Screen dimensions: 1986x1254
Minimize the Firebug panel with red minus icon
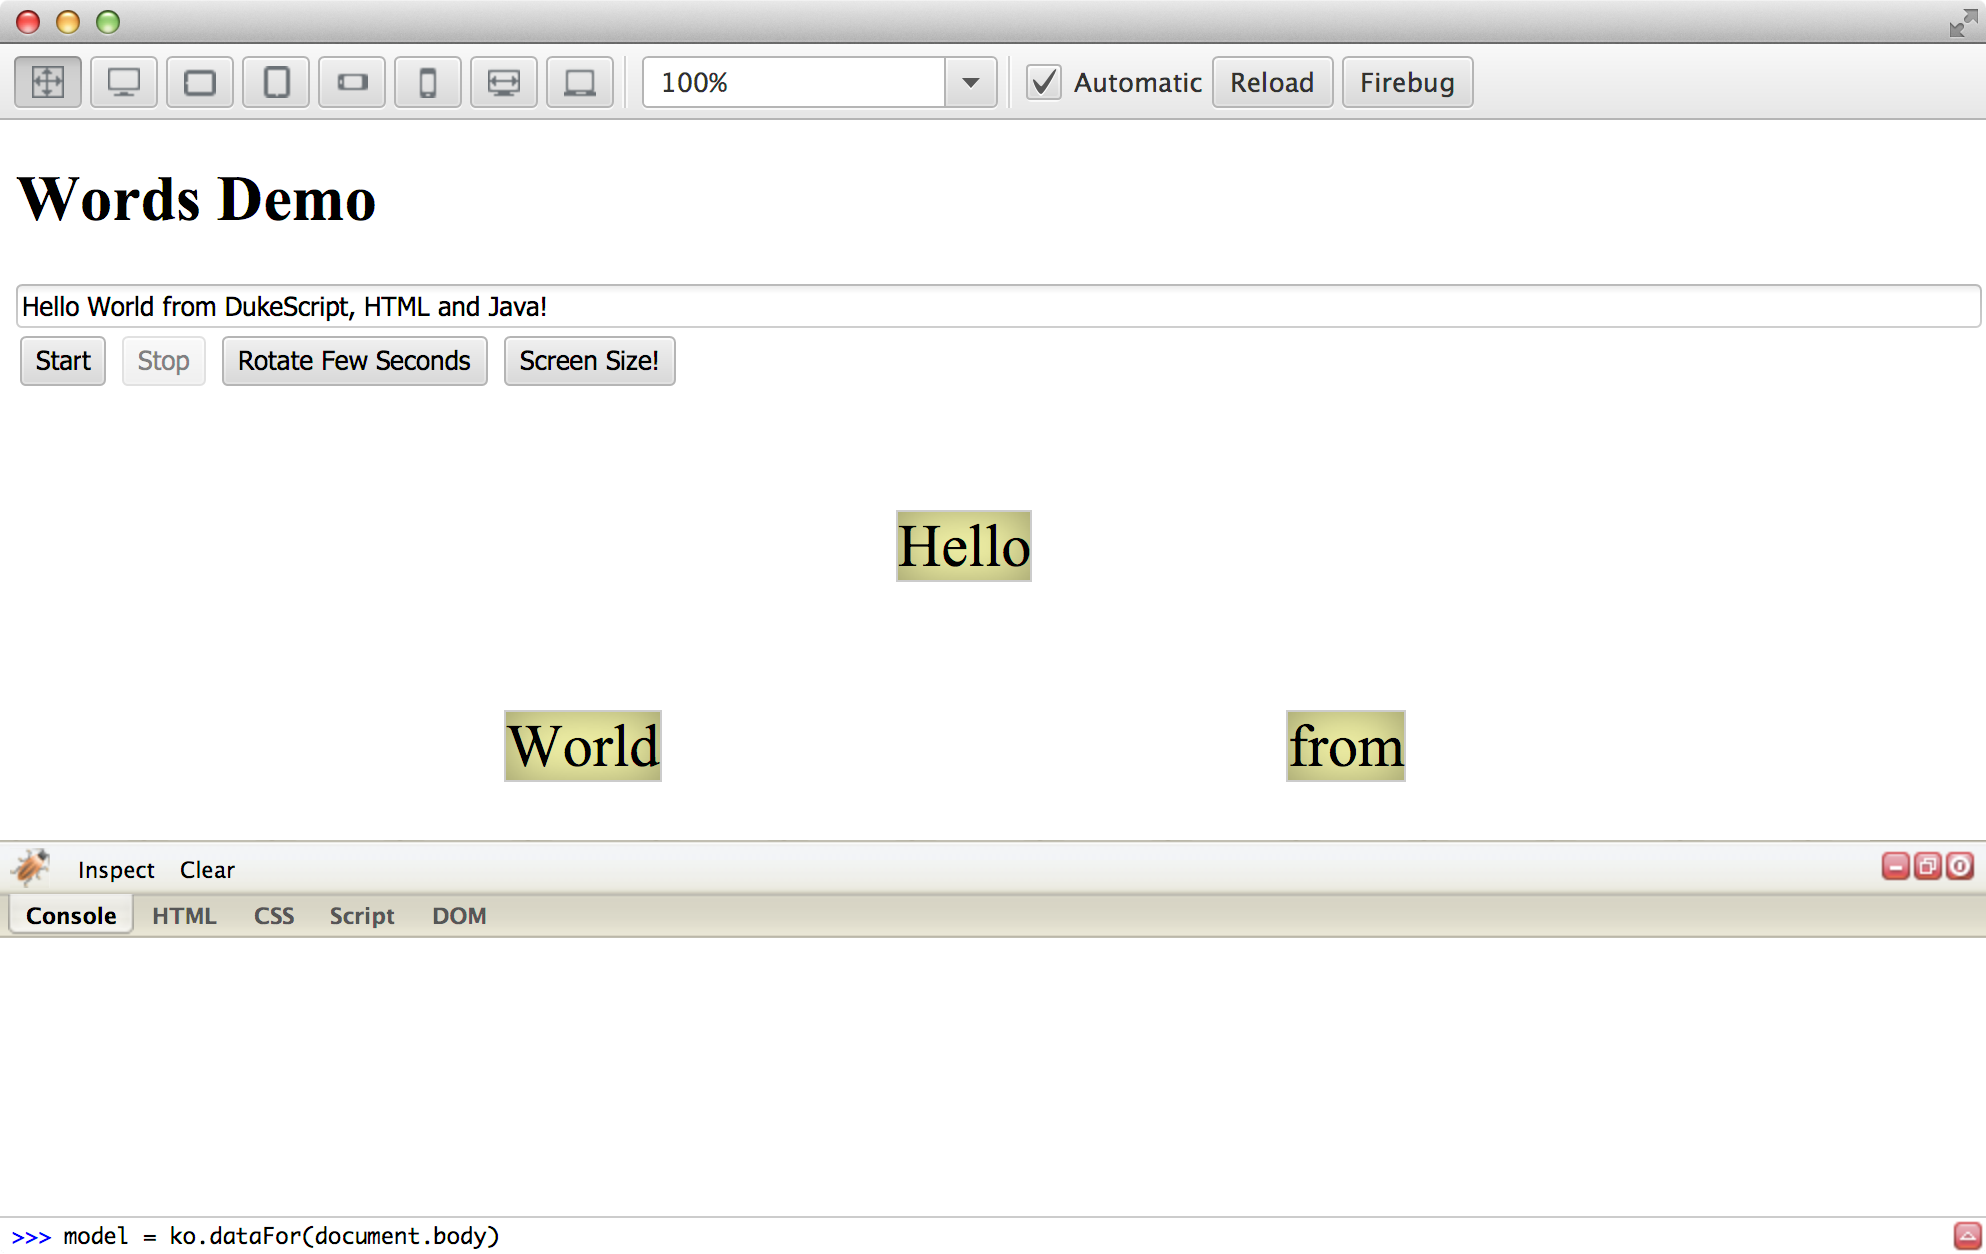point(1895,866)
